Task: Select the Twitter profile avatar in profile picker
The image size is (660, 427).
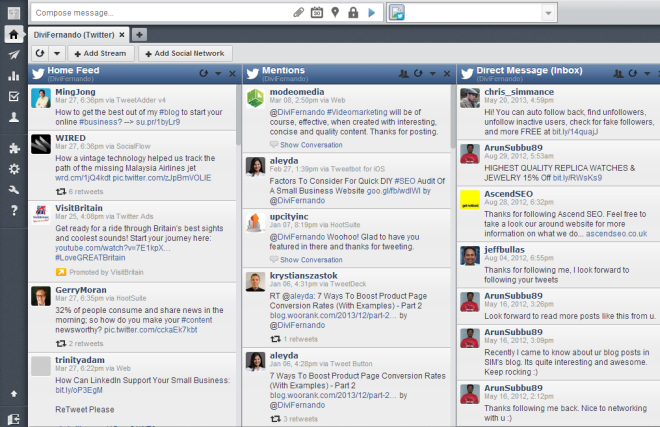Action: coord(397,13)
